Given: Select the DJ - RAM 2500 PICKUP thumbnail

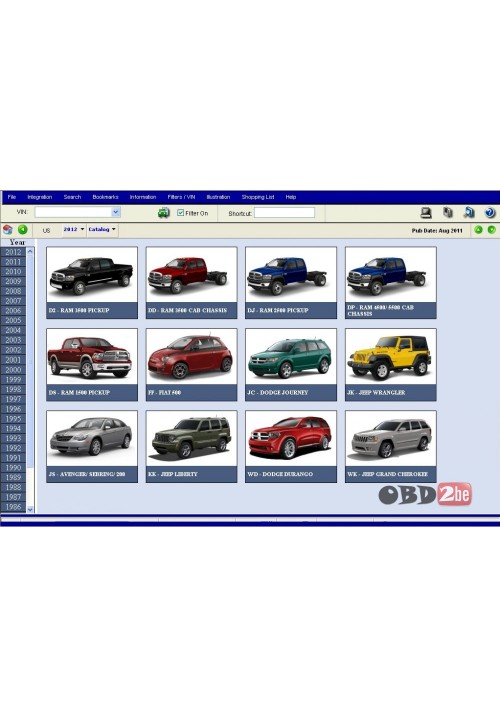Looking at the screenshot, I should (x=291, y=283).
